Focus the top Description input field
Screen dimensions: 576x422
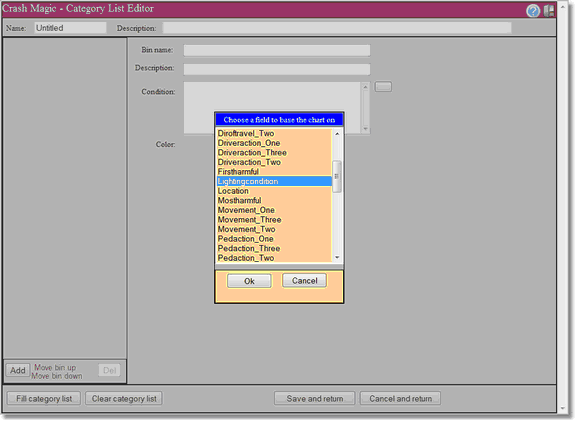[x=337, y=28]
